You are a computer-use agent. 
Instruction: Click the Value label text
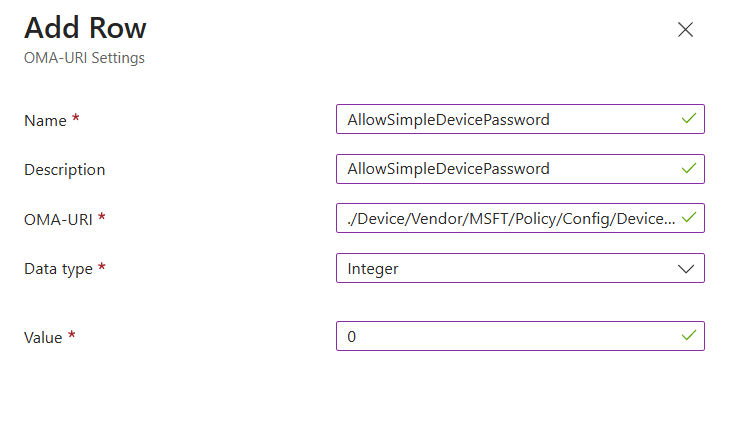click(x=43, y=338)
